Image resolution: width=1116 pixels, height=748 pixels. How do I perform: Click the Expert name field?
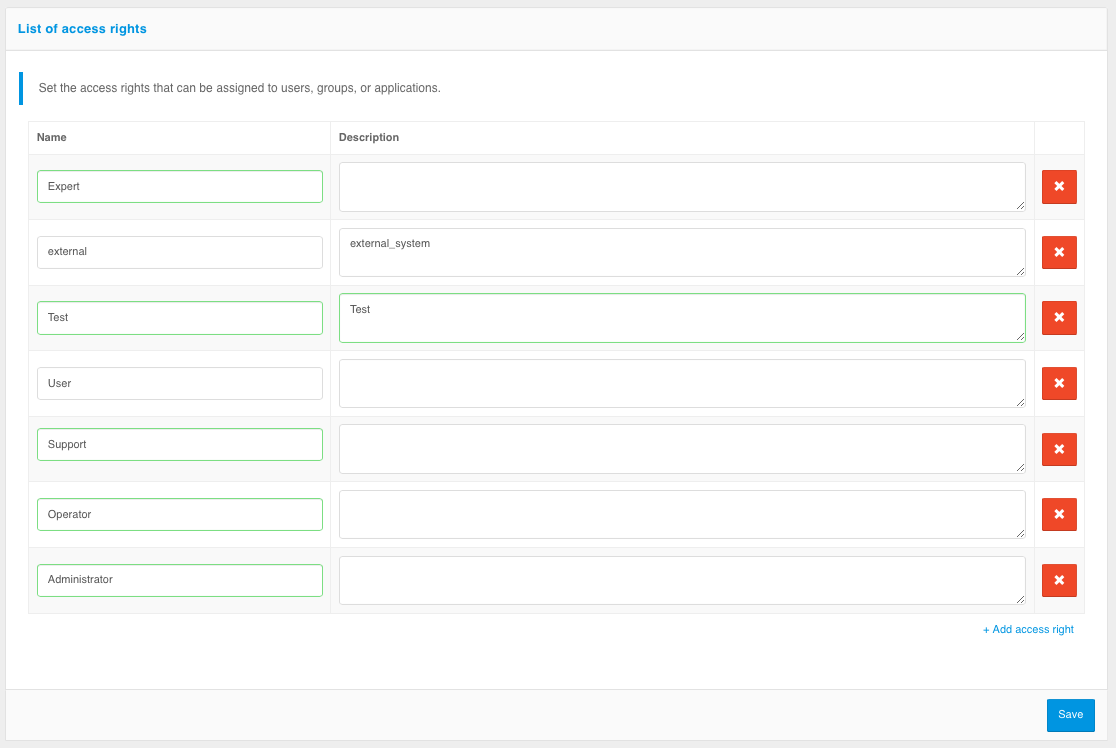coord(180,186)
